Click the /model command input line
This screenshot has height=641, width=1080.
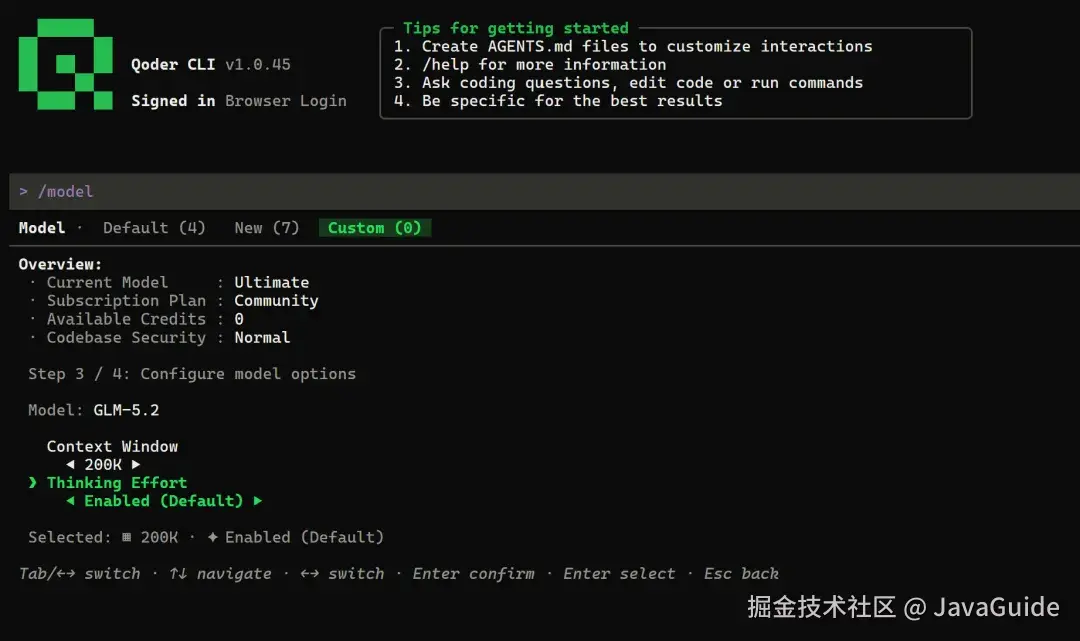point(544,191)
